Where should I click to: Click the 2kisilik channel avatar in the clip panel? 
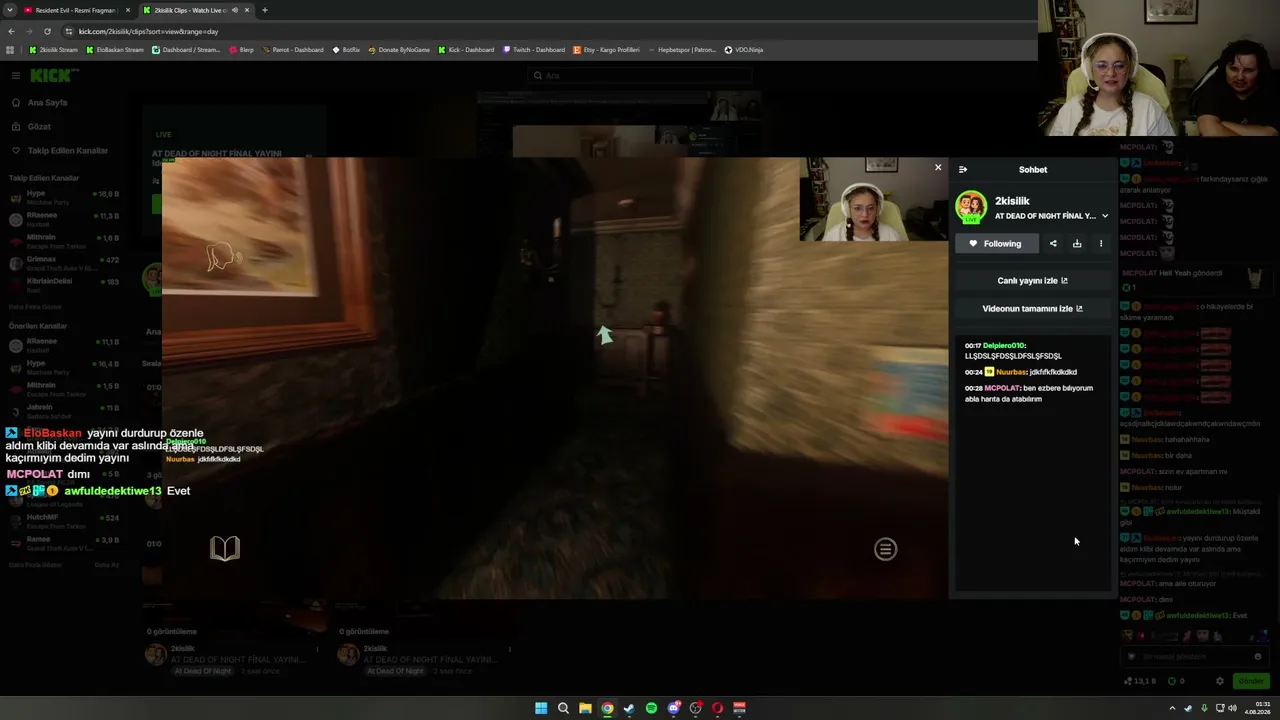(971, 207)
